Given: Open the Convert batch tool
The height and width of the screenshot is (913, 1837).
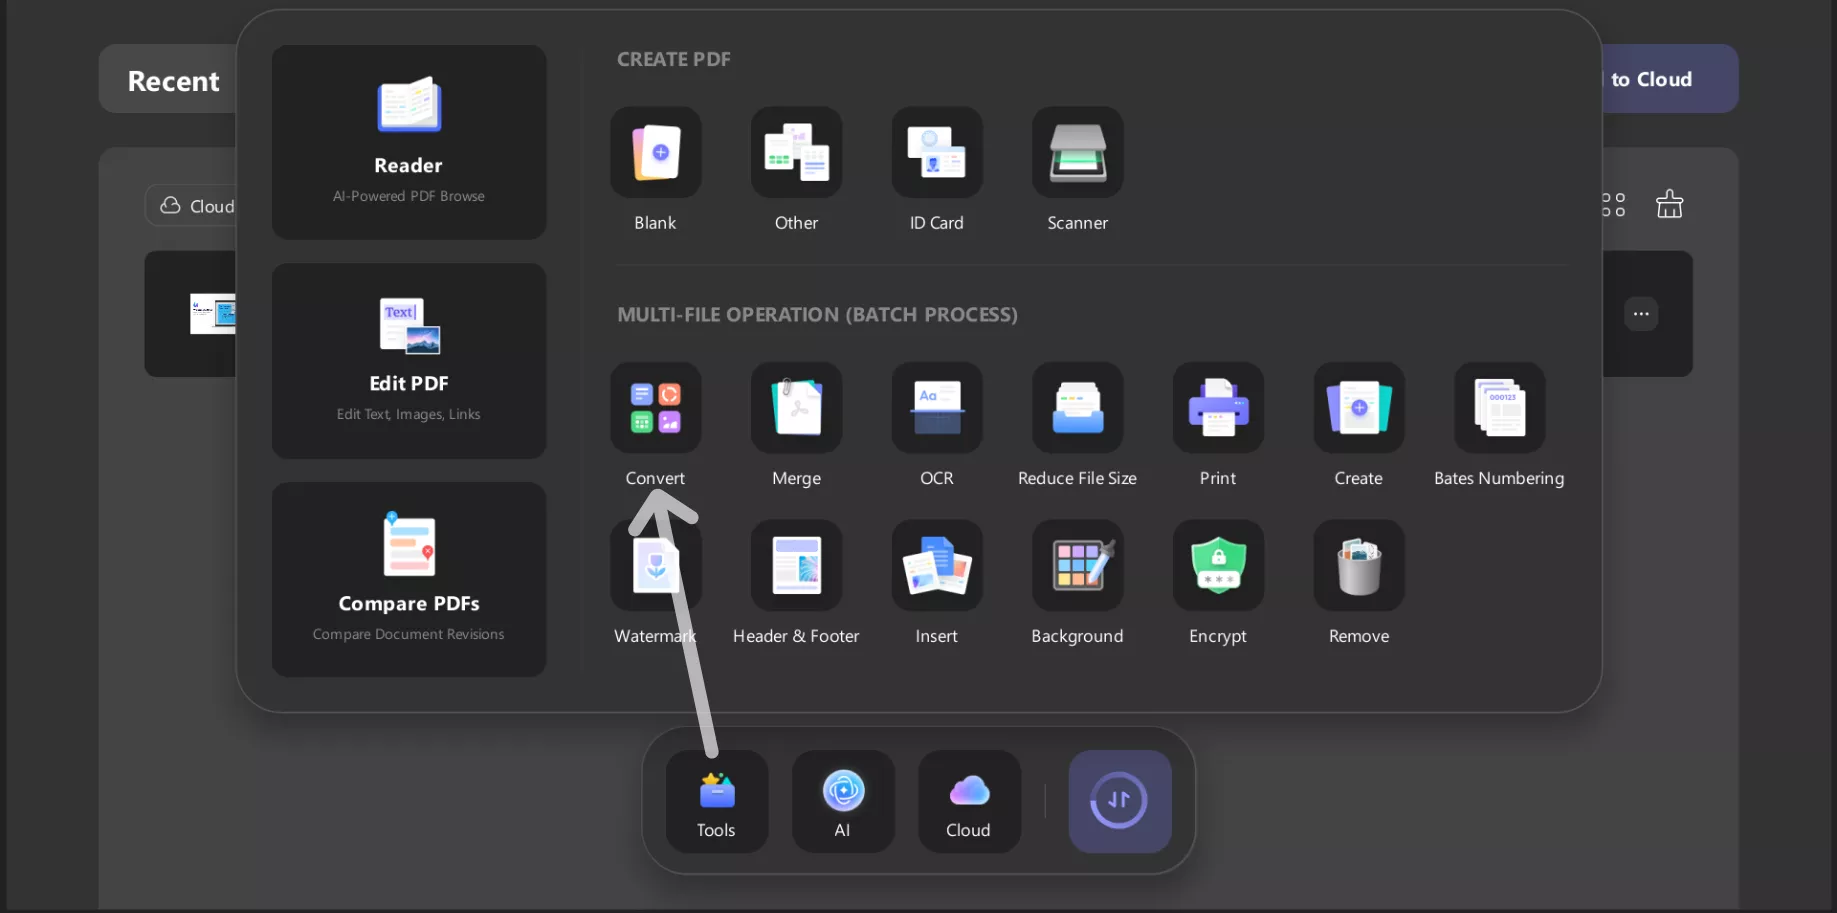Looking at the screenshot, I should point(655,408).
